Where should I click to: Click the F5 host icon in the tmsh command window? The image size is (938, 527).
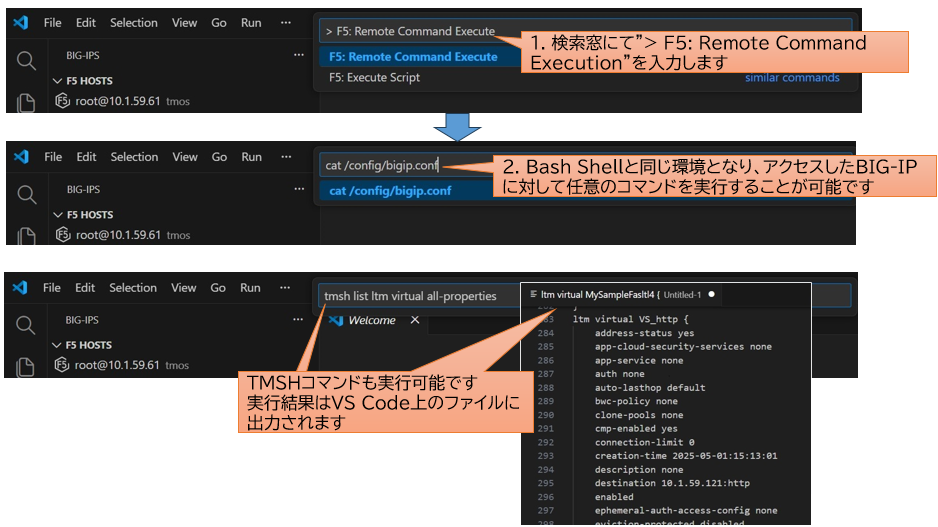click(x=62, y=365)
